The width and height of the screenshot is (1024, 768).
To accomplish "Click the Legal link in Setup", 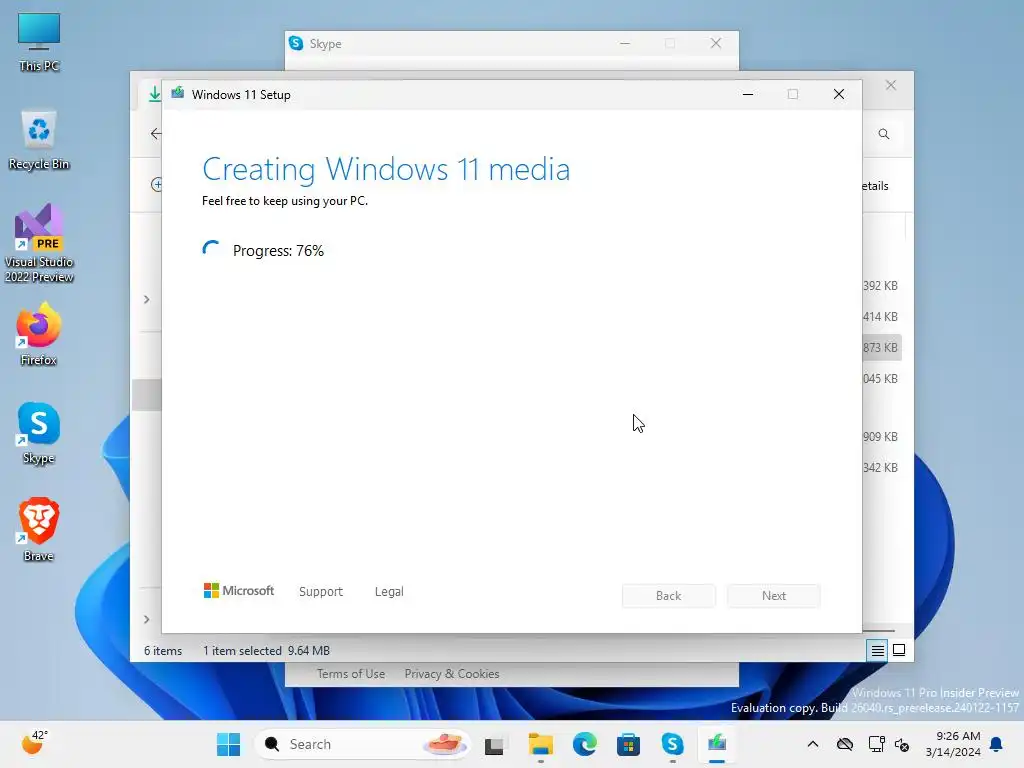I will pos(389,592).
